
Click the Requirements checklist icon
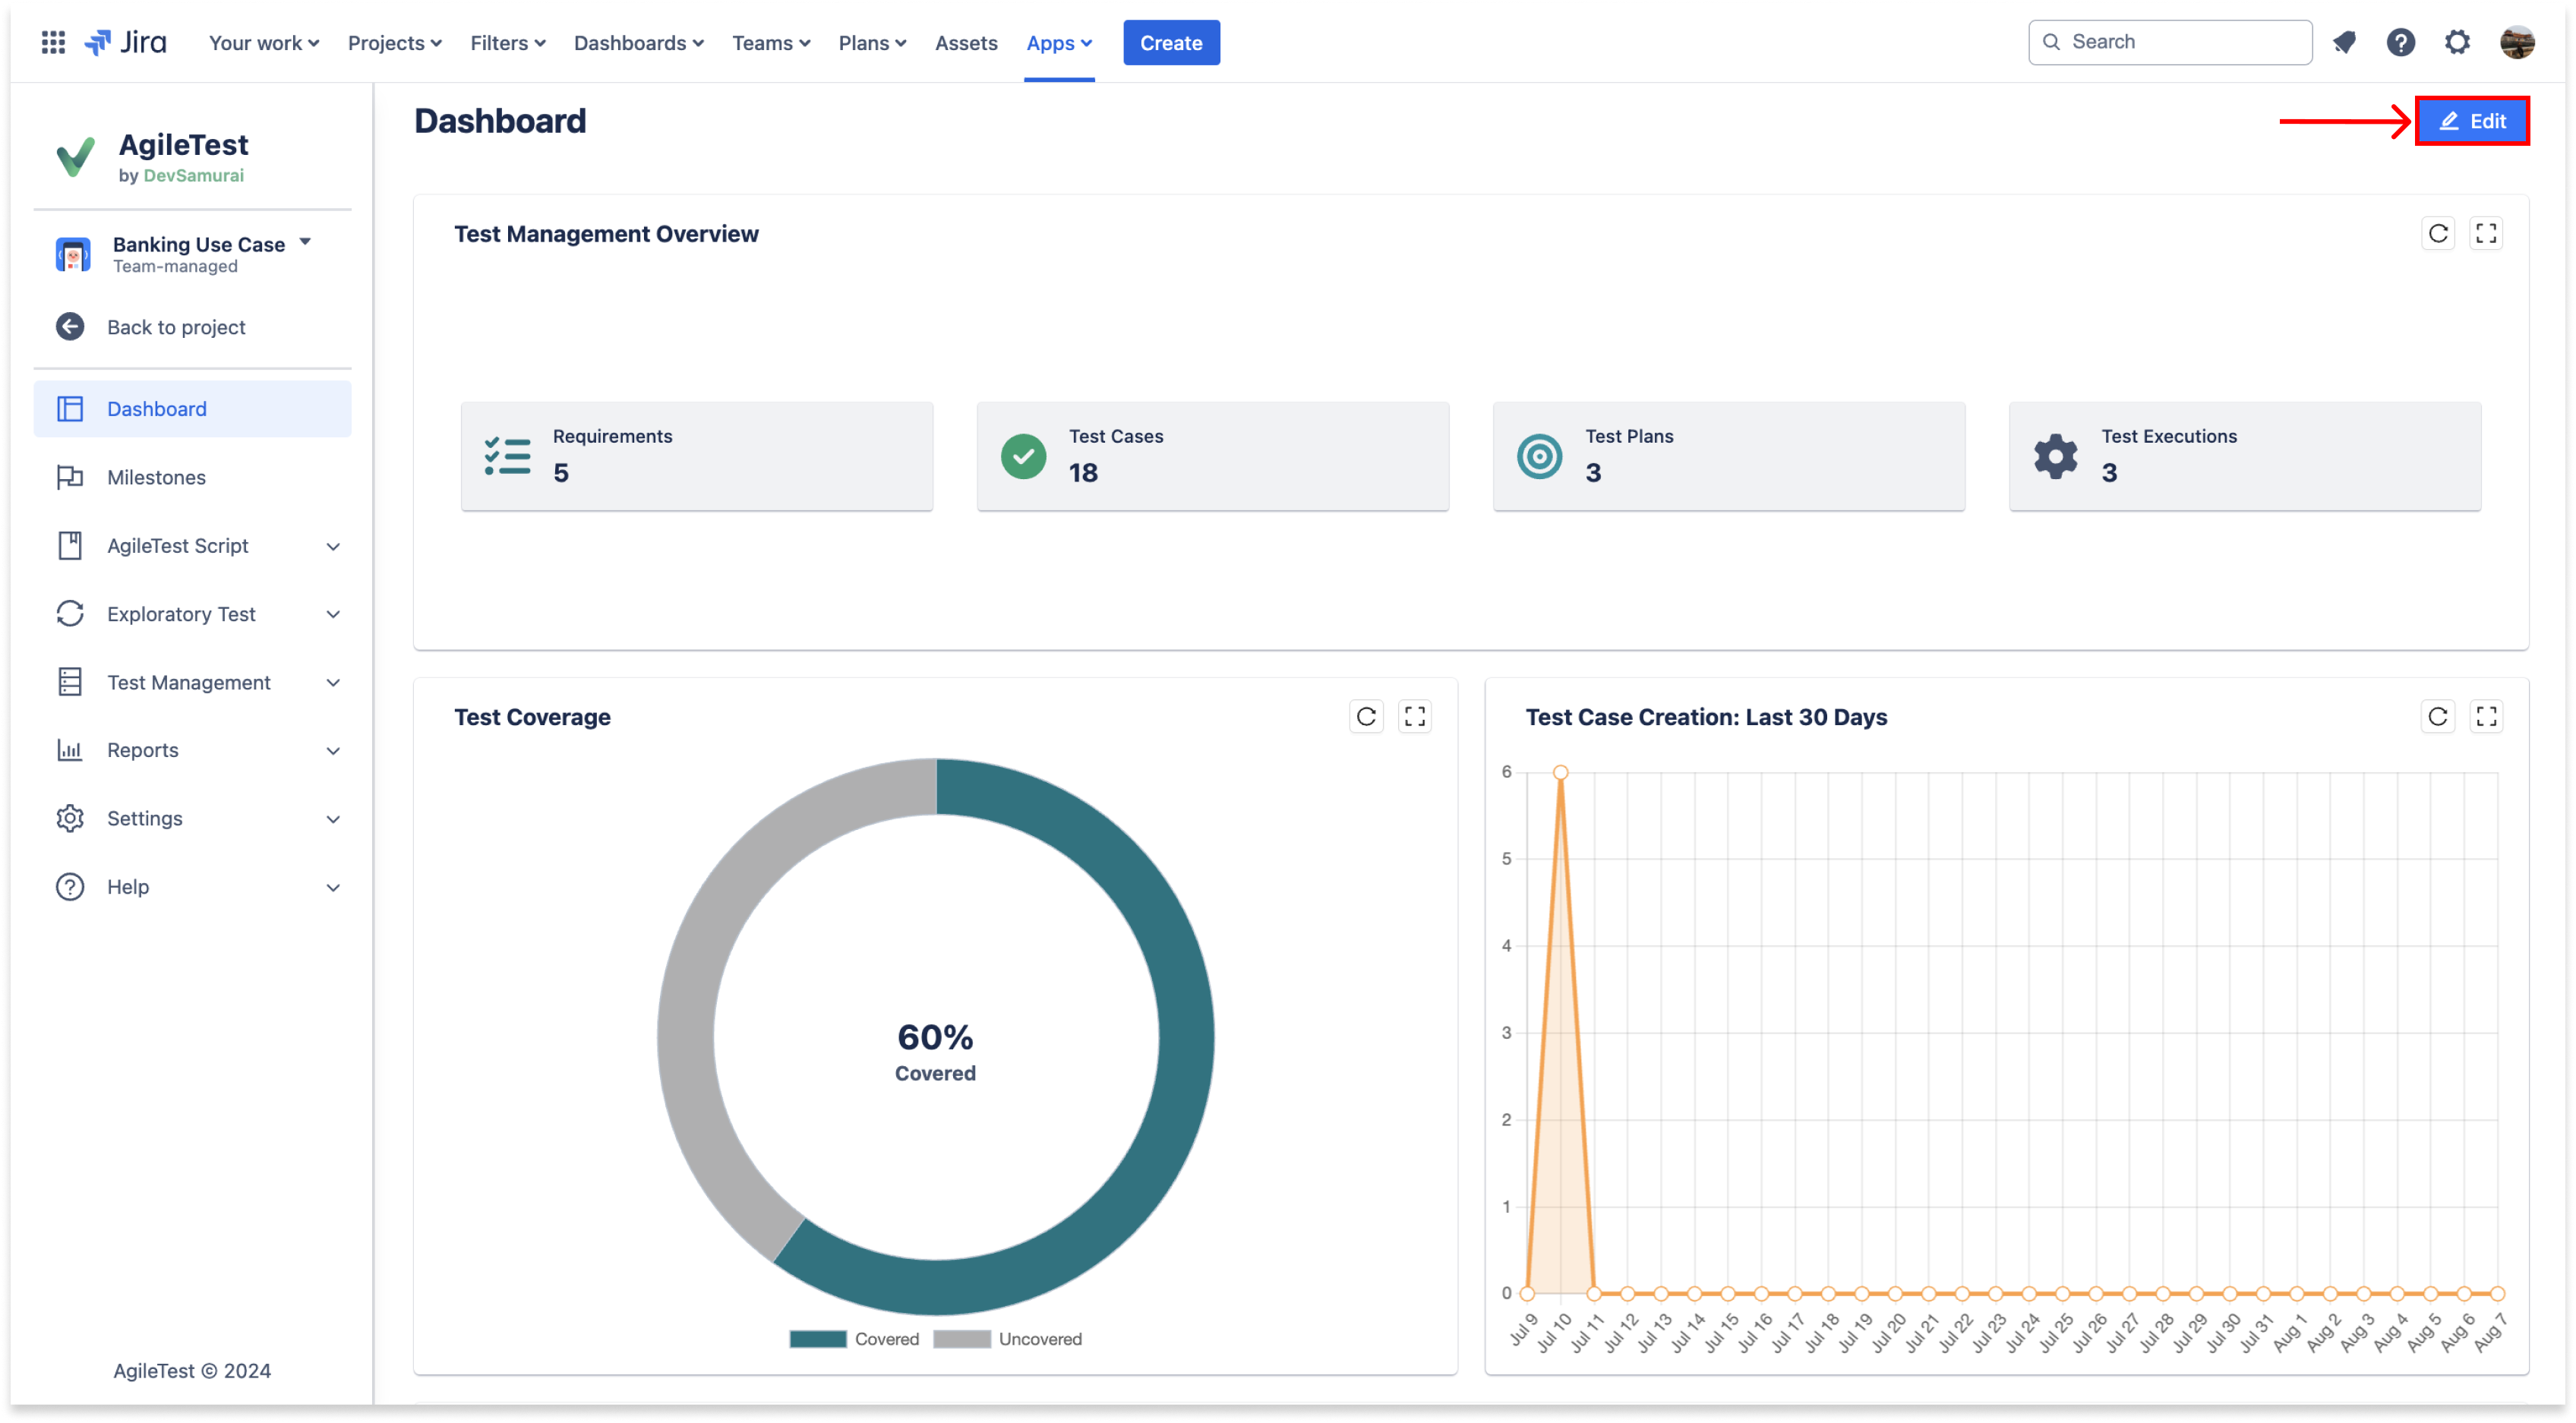click(507, 456)
